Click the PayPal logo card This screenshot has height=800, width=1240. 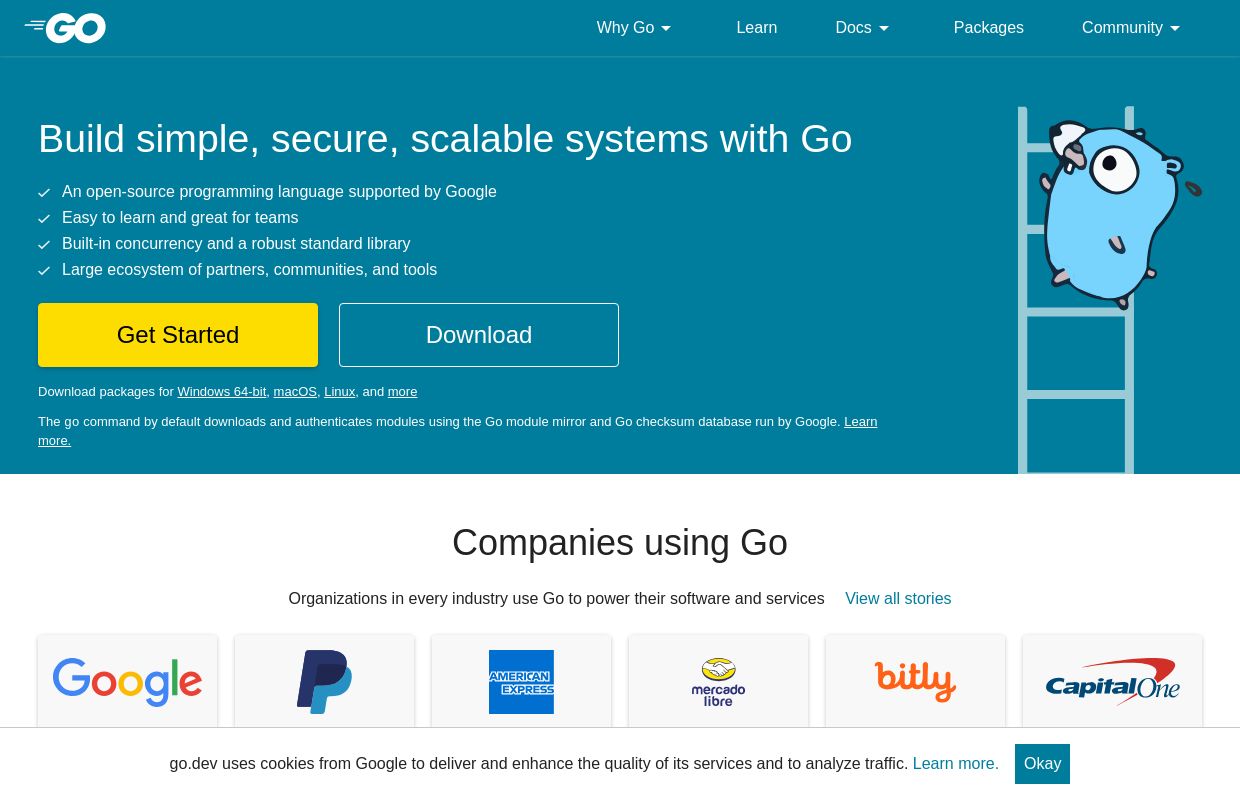click(324, 682)
